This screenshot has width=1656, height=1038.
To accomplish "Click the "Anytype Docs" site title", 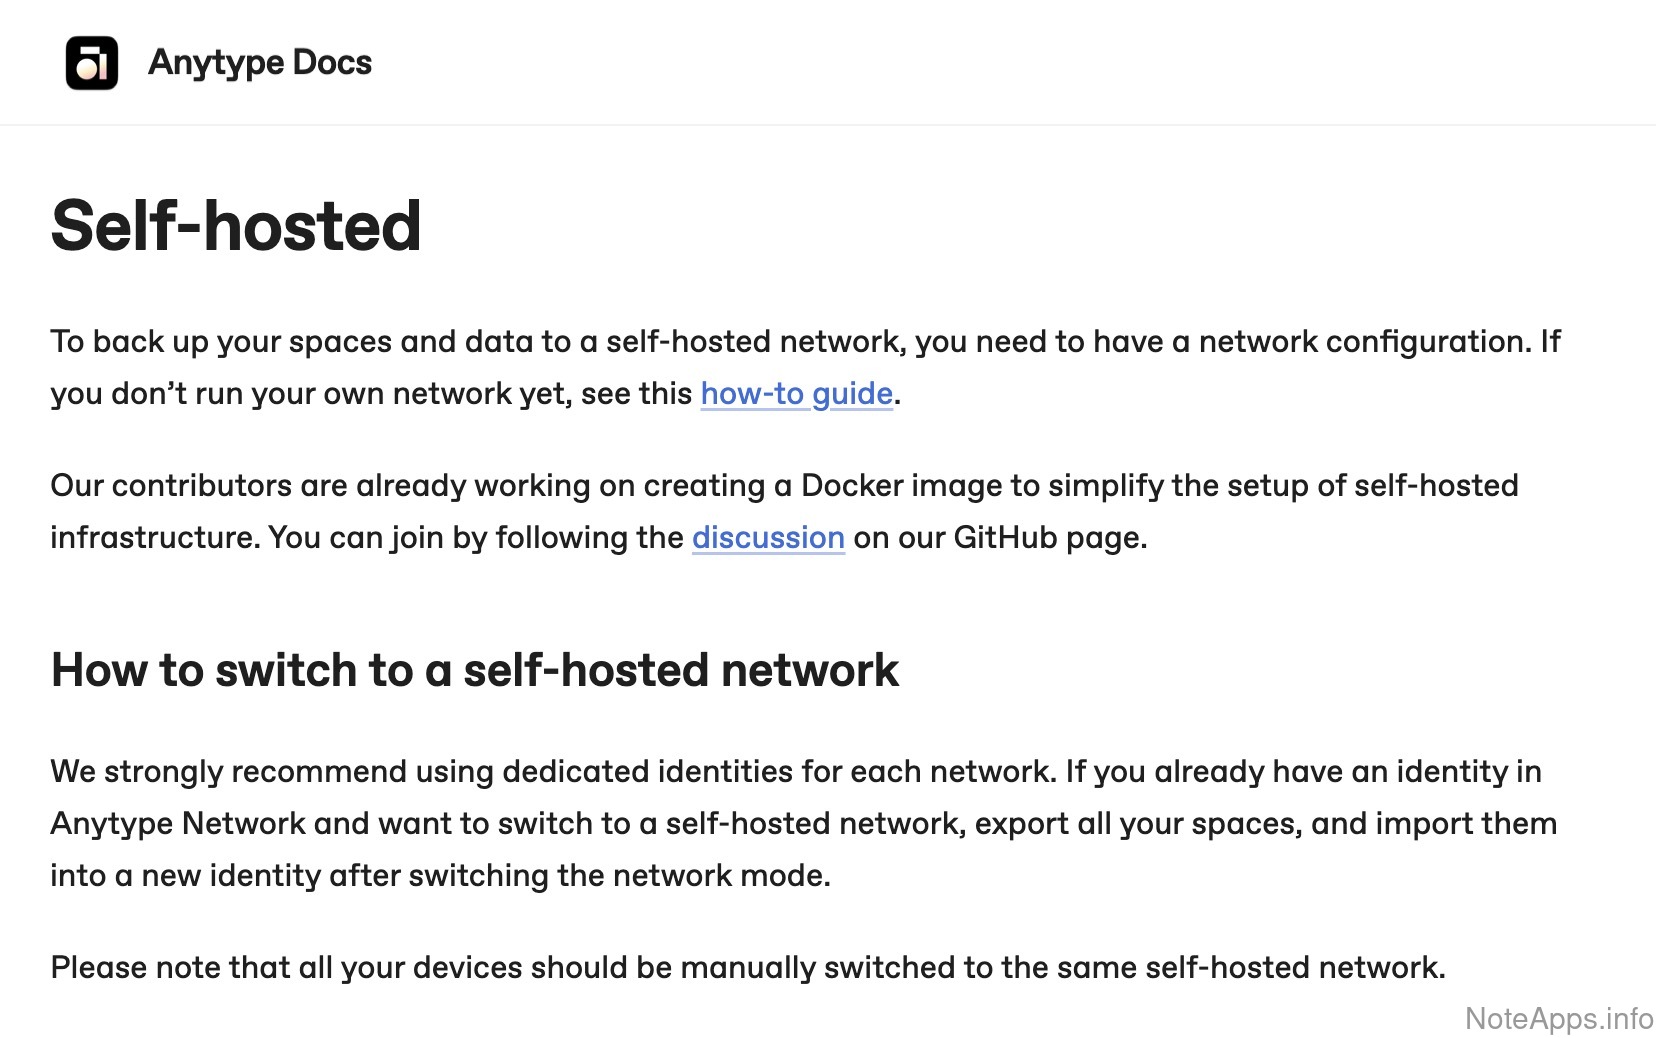I will point(260,63).
